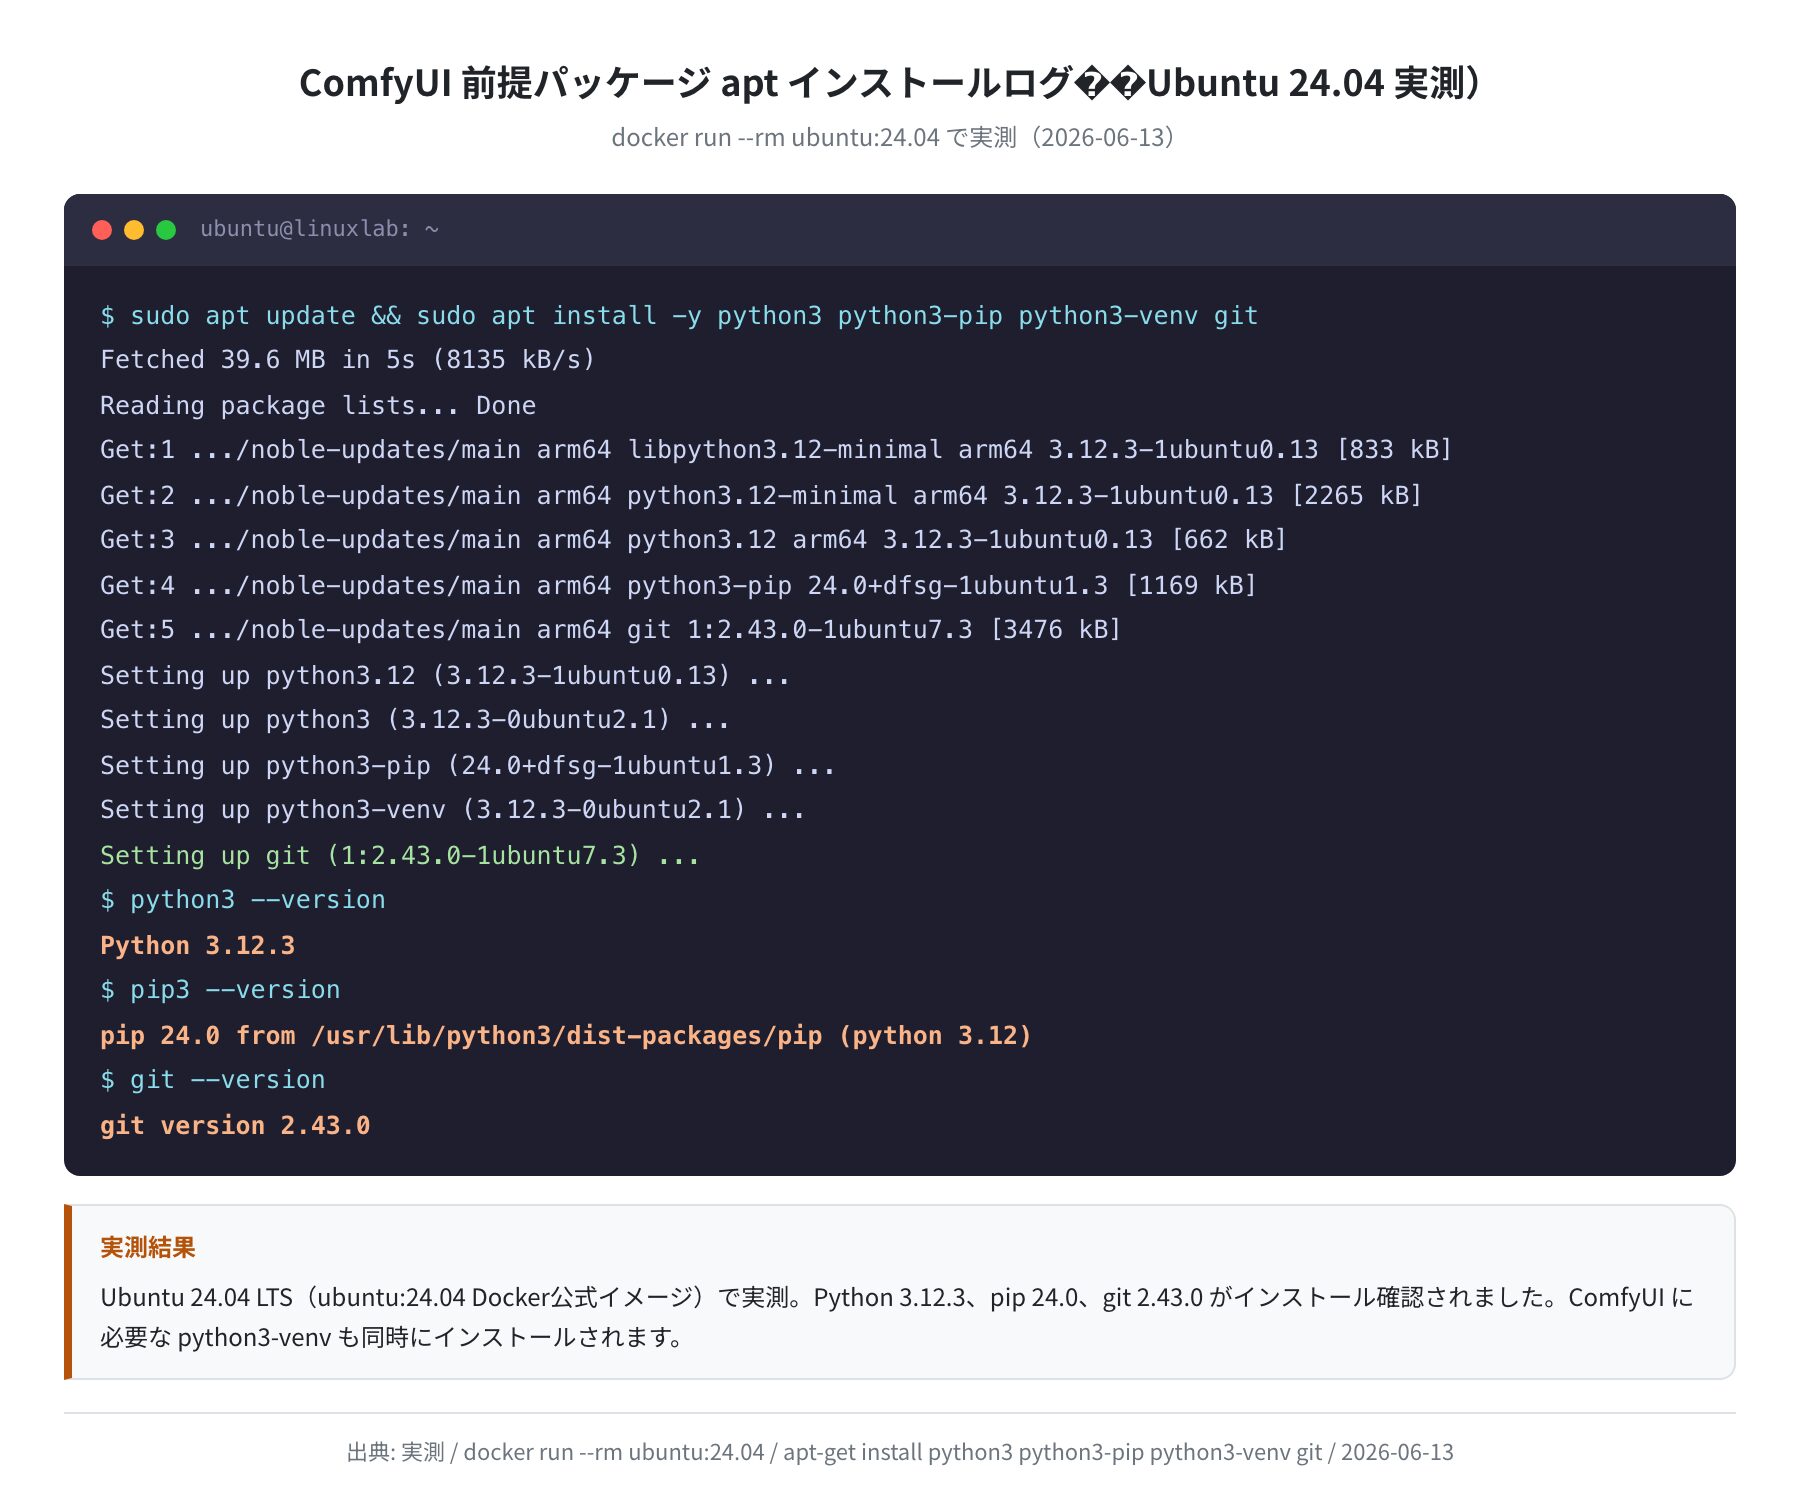Click the Get:1 libpython3.12-minimal line
The width and height of the screenshot is (1800, 1506).
pyautogui.click(x=776, y=450)
